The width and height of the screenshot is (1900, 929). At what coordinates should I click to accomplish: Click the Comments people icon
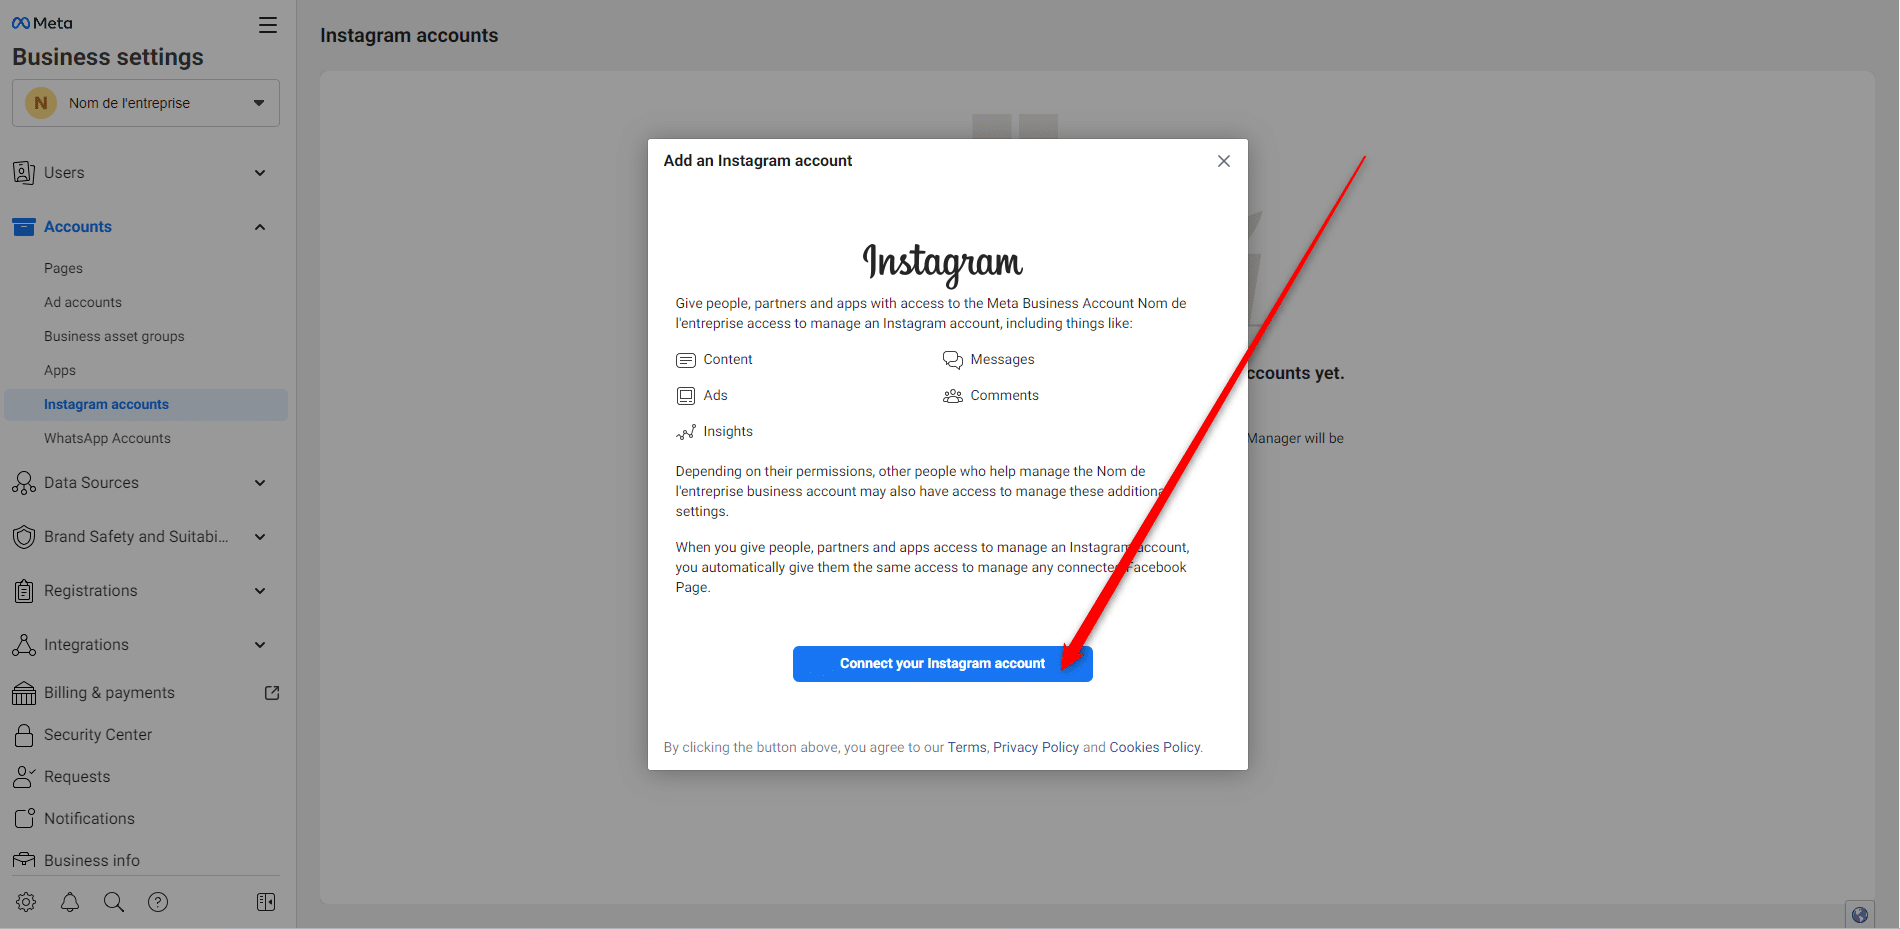coord(953,396)
